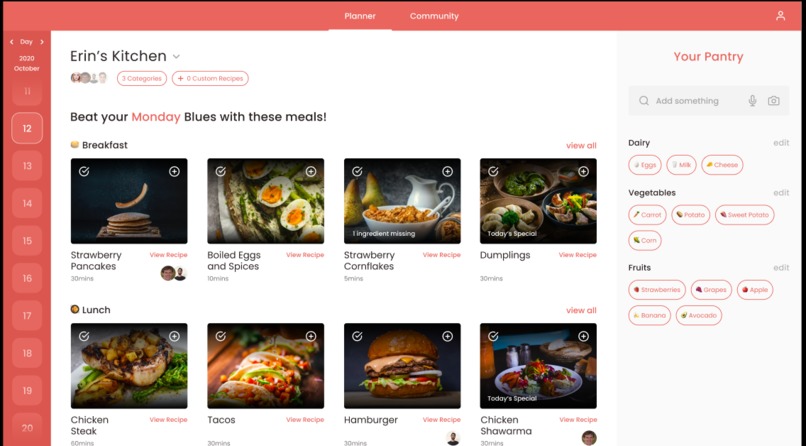Click the Add something search field

708,101
